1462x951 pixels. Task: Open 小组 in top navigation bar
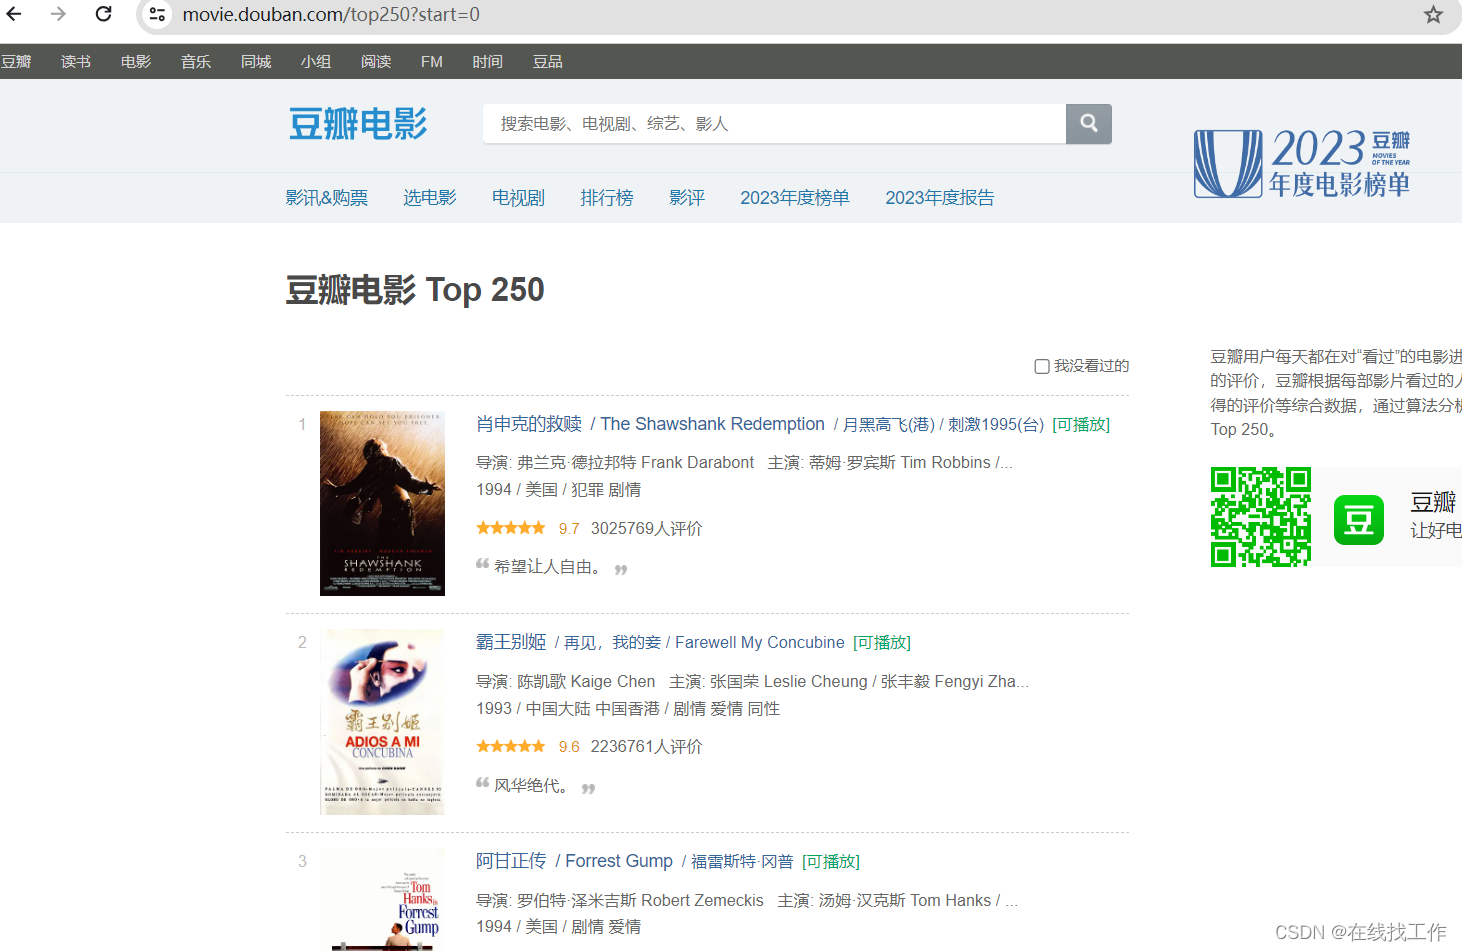(316, 62)
